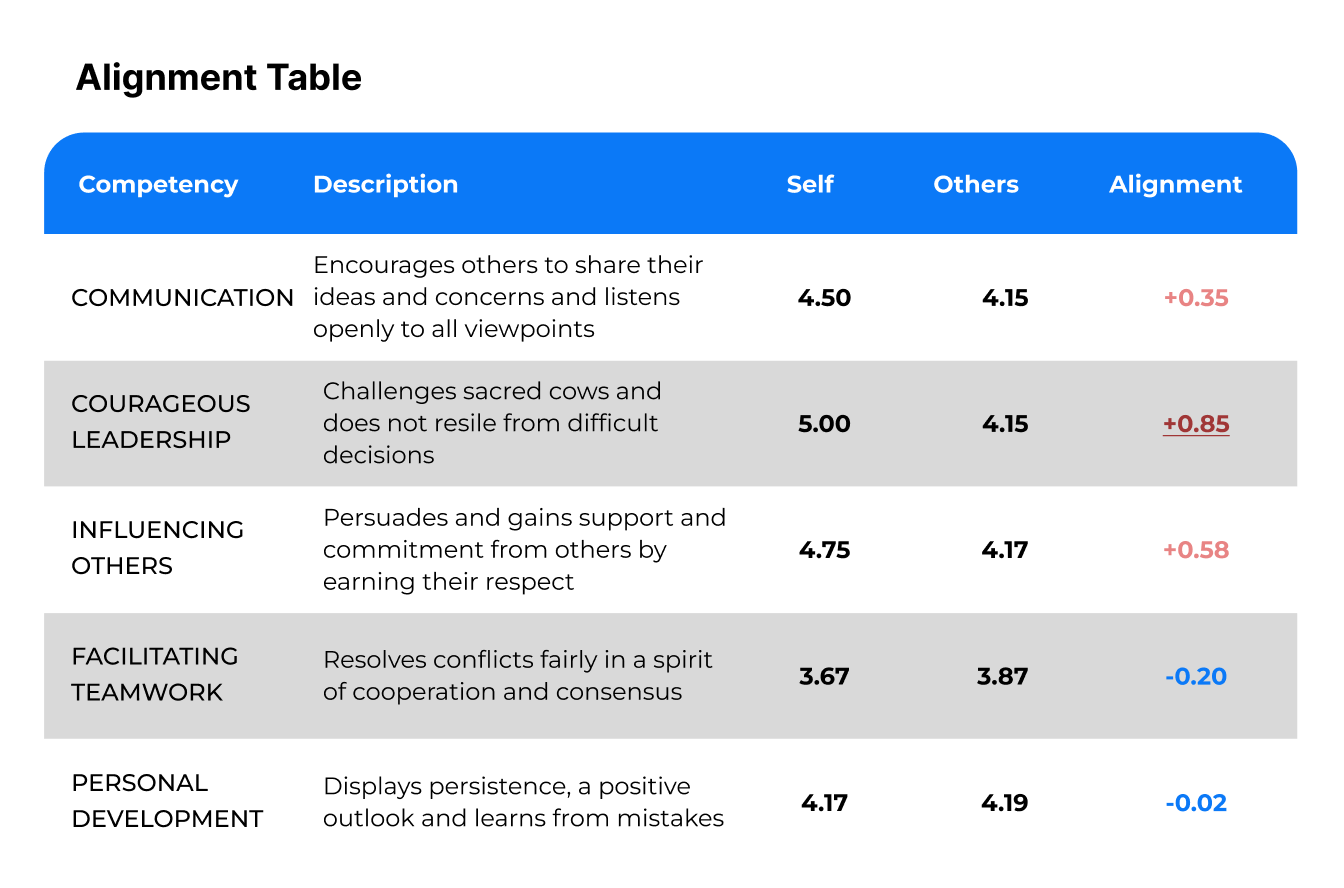Viewport: 1344px width, 888px height.
Task: Click the Description column header
Action: point(385,185)
